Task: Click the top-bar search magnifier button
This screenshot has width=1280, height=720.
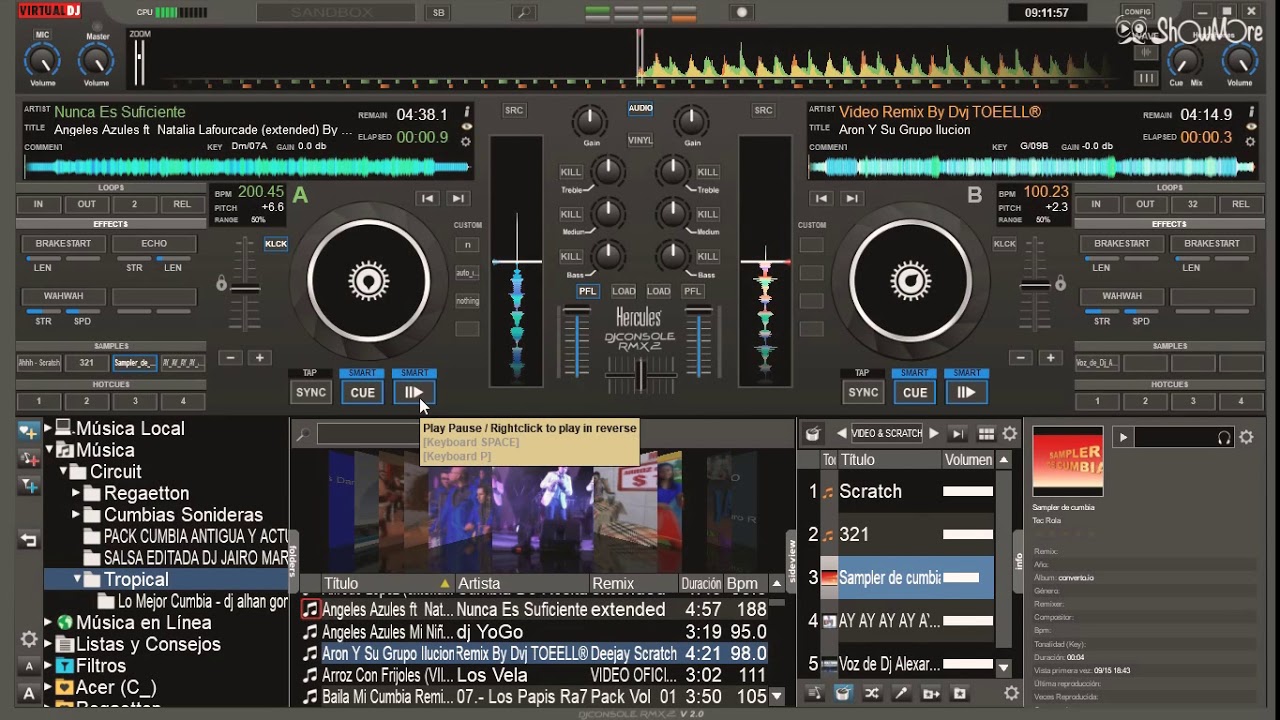Action: coord(522,13)
